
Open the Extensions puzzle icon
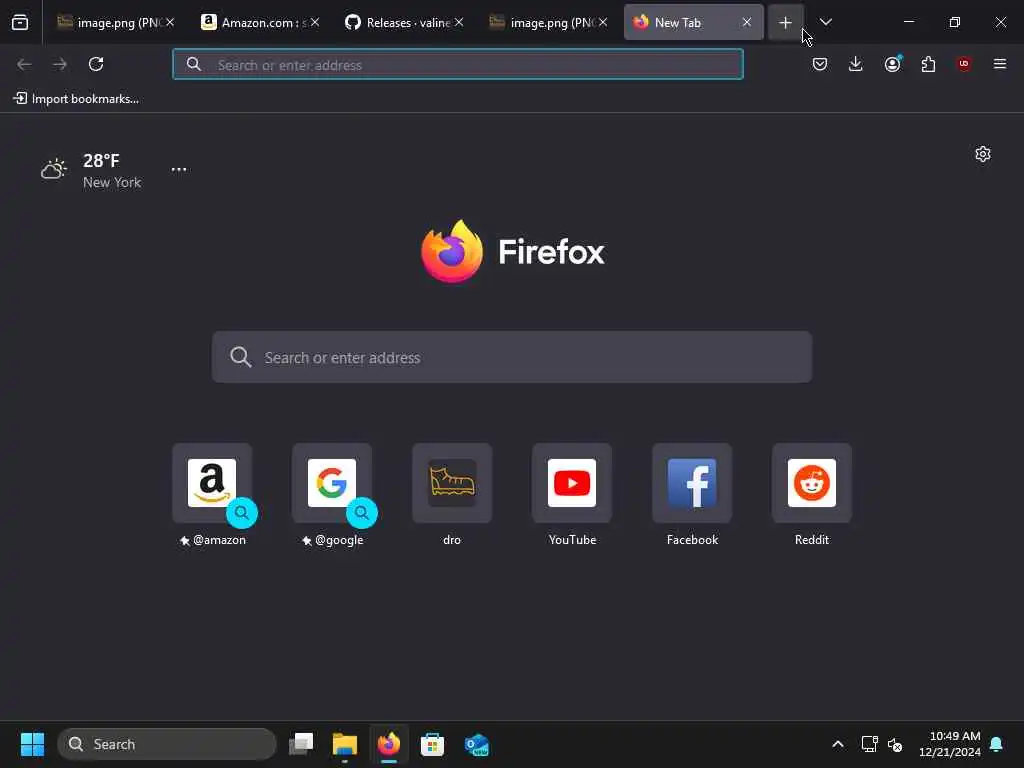tap(928, 64)
